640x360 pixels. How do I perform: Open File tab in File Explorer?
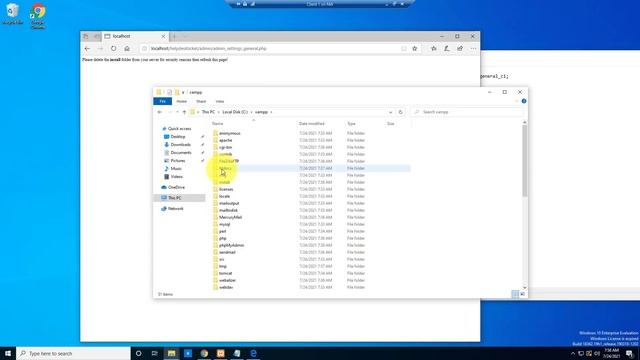pyautogui.click(x=162, y=101)
